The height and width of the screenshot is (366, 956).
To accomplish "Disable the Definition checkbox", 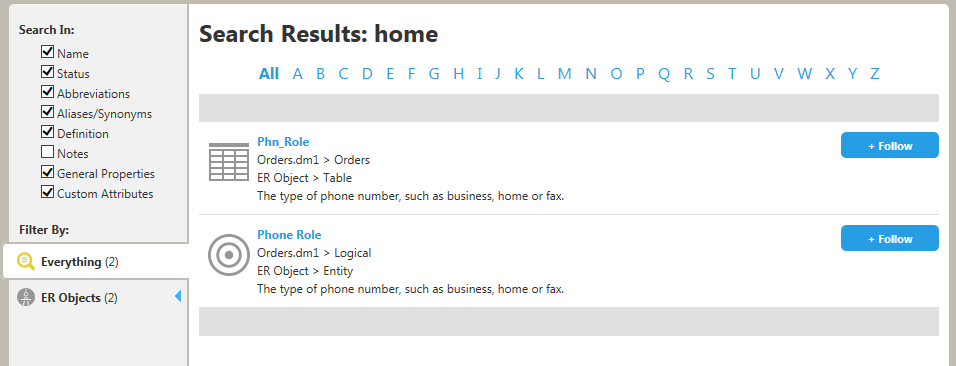I will coord(47,132).
